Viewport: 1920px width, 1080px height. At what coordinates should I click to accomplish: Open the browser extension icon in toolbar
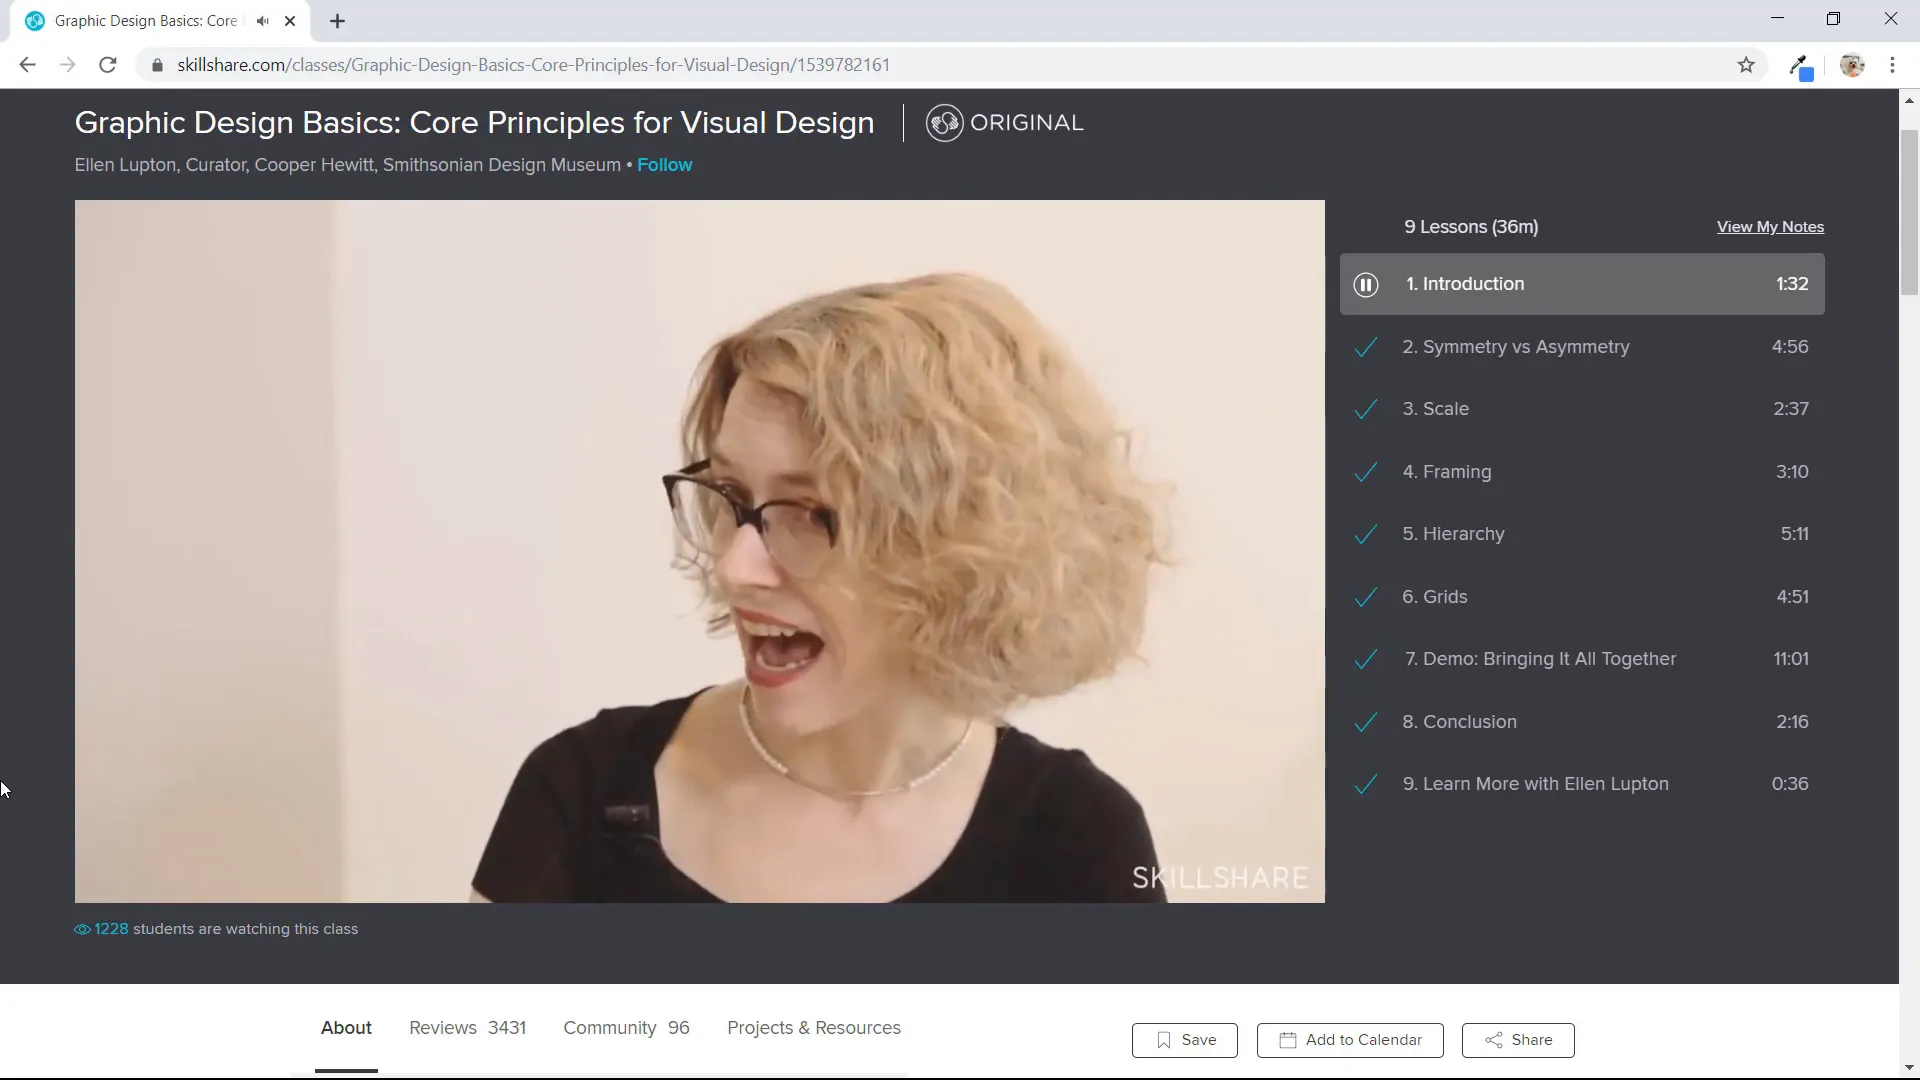1801,66
